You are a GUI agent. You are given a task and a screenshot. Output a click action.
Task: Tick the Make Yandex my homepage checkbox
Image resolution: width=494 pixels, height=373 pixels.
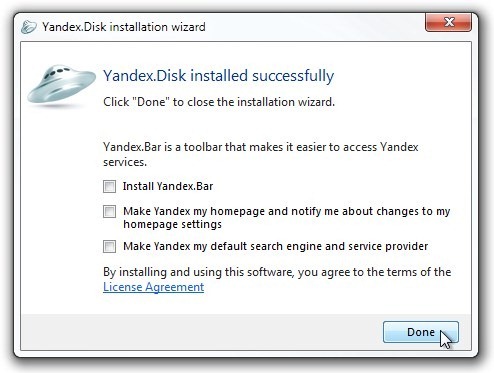(109, 211)
